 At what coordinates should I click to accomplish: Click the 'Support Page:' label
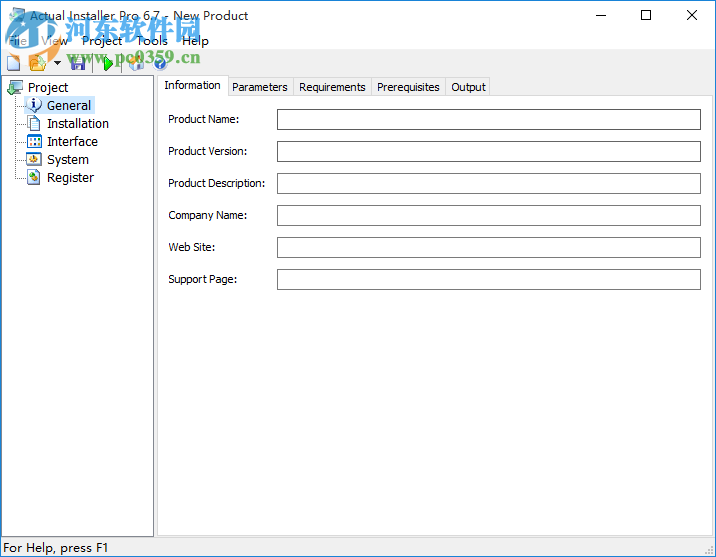click(x=203, y=279)
